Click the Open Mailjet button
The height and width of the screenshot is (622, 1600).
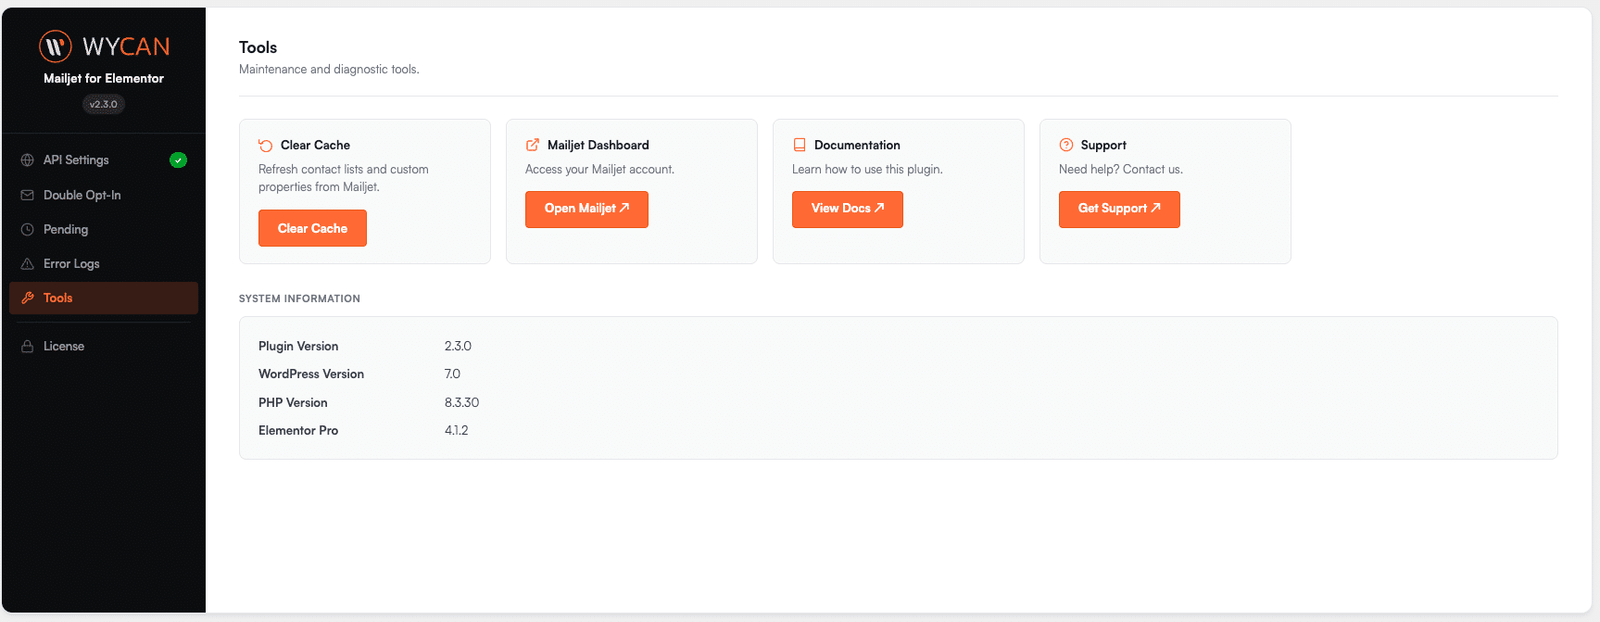click(586, 209)
